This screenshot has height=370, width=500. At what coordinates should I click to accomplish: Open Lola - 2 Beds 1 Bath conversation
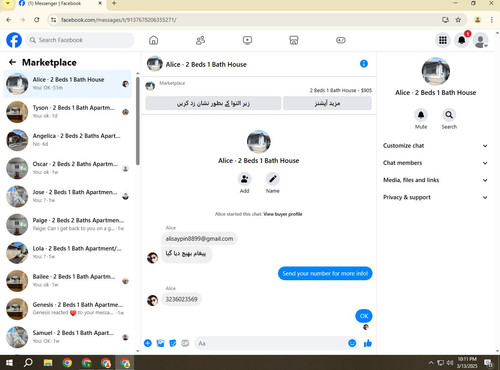click(x=67, y=253)
